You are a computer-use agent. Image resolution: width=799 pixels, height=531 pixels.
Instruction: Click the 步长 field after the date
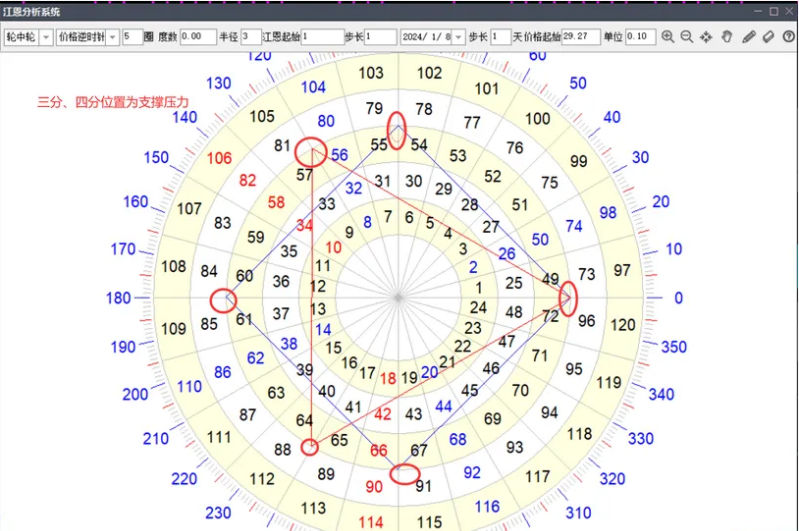point(500,37)
